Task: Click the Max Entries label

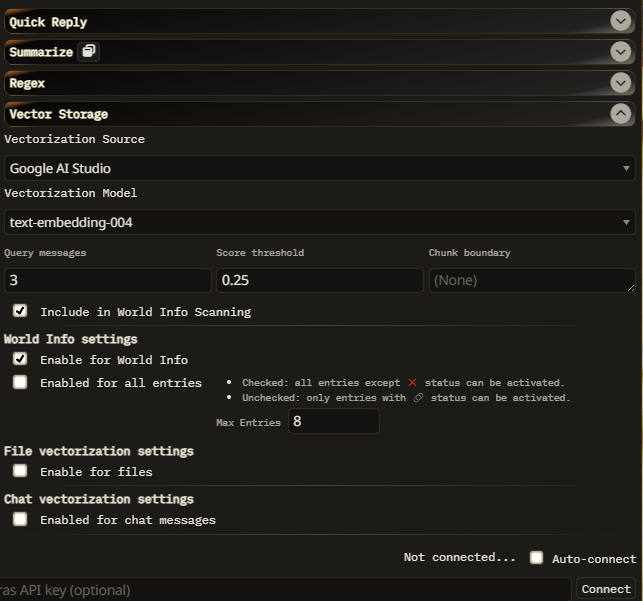Action: pyautogui.click(x=249, y=422)
